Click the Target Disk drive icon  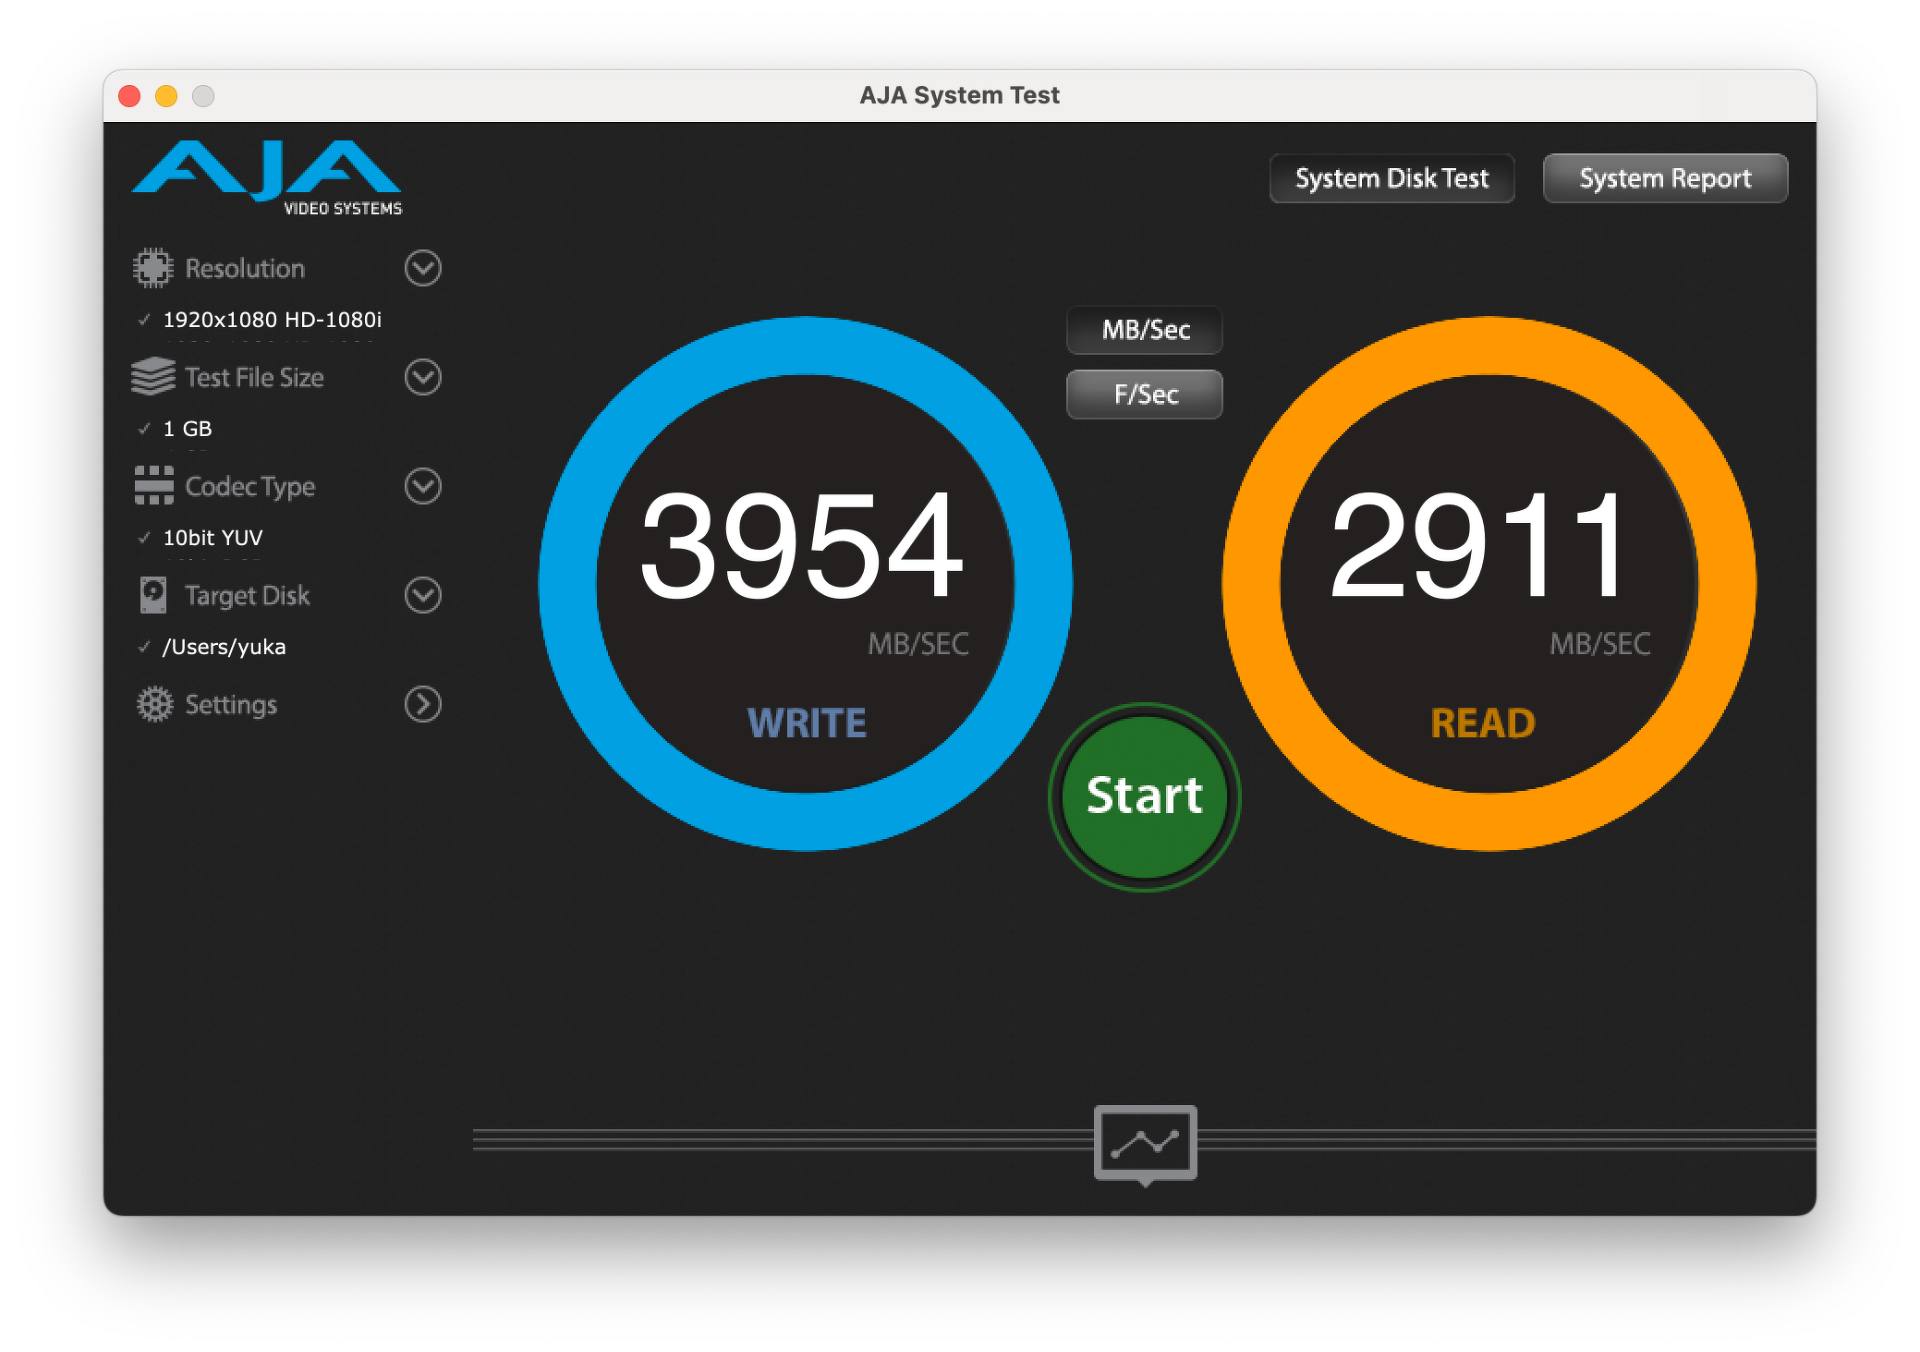tap(153, 595)
